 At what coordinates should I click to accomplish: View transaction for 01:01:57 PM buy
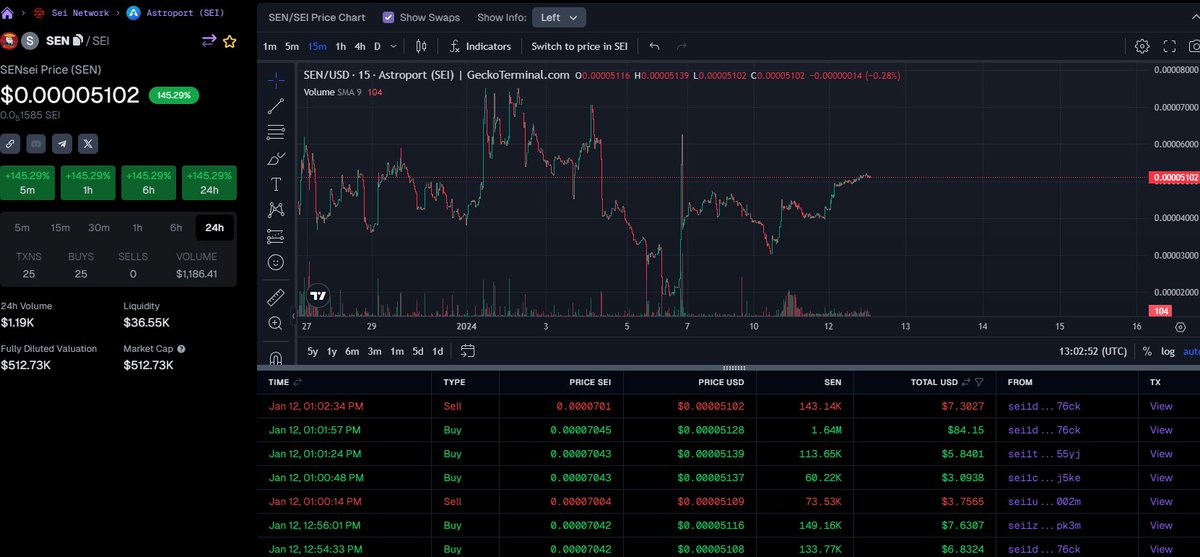coord(1161,430)
